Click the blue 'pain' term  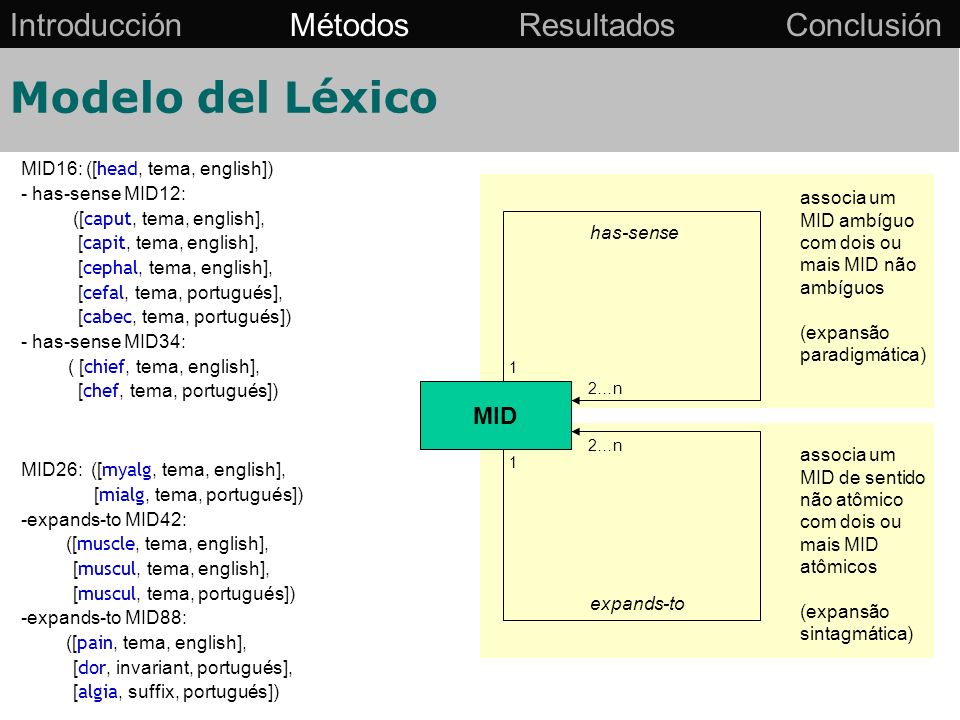point(94,643)
